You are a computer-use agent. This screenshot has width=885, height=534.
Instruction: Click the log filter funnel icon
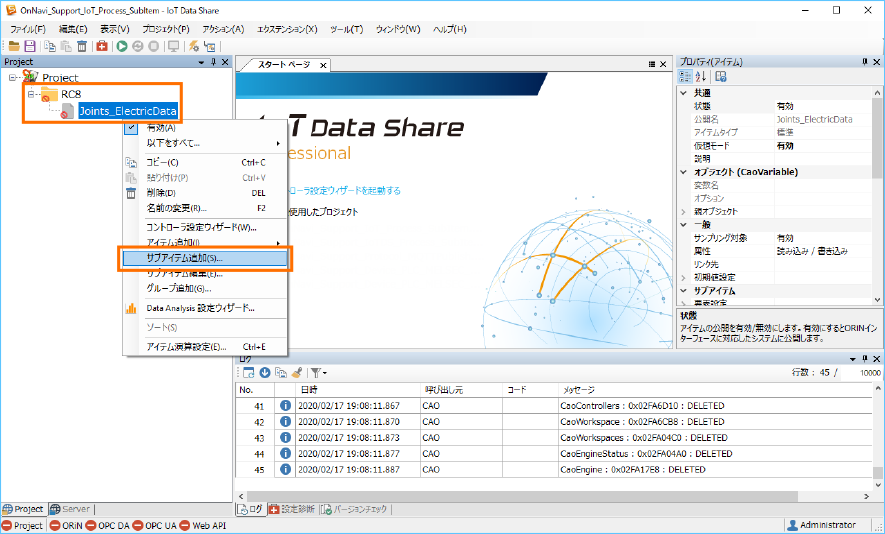[314, 372]
